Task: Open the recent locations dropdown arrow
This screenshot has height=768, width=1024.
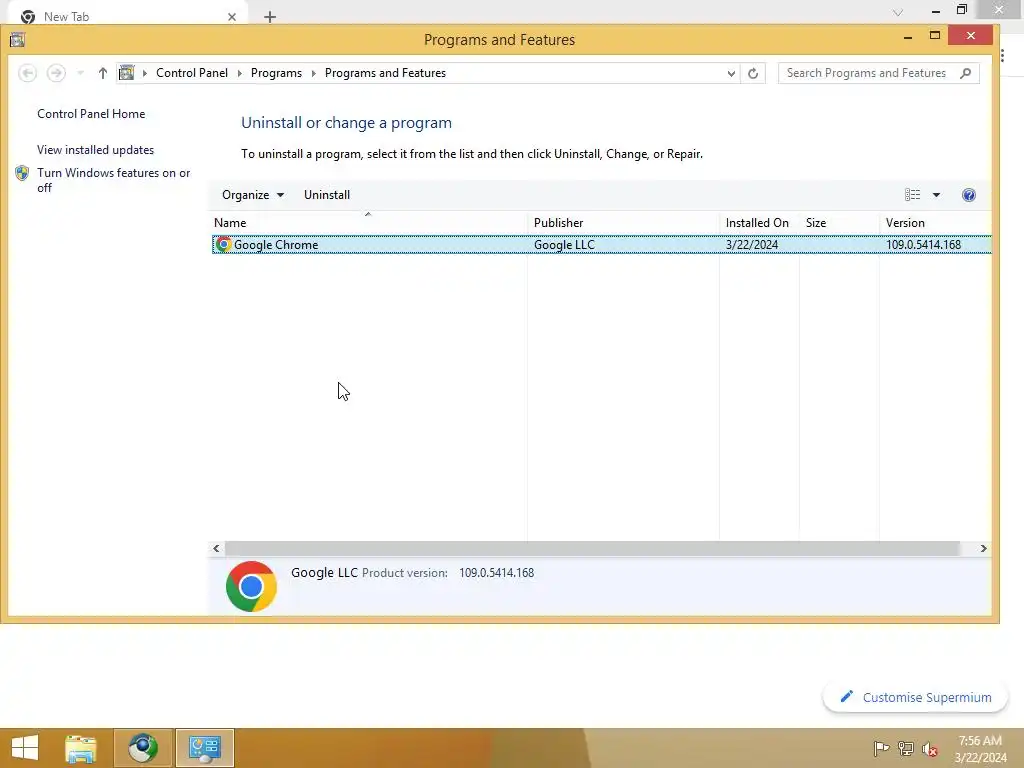Action: point(80,73)
